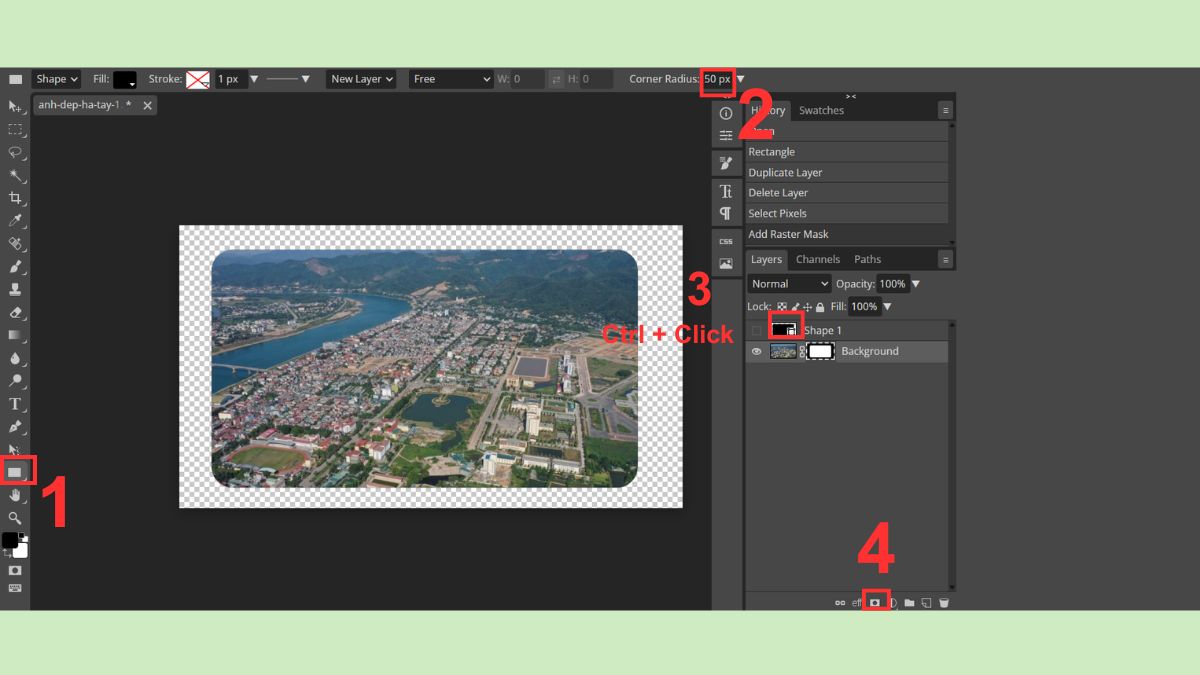Open the Normal blend mode dropdown
1200x675 pixels.
click(789, 284)
